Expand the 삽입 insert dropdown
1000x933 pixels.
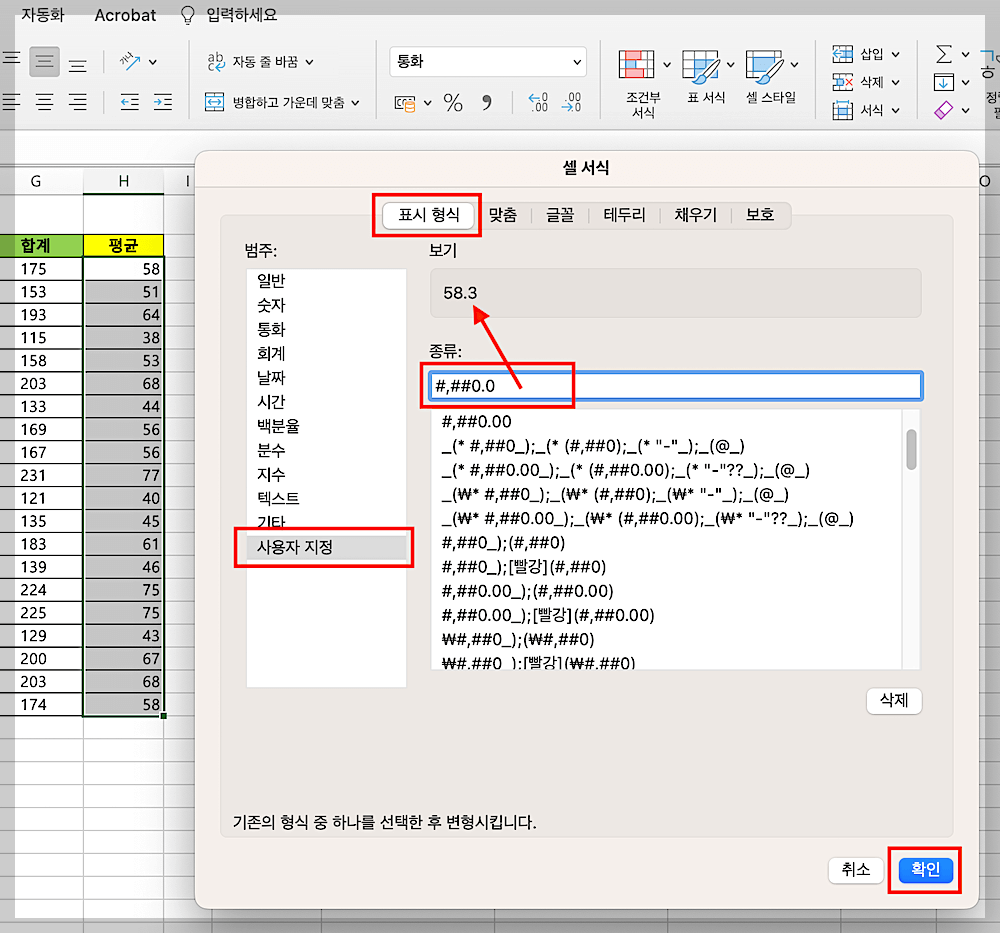coord(897,54)
